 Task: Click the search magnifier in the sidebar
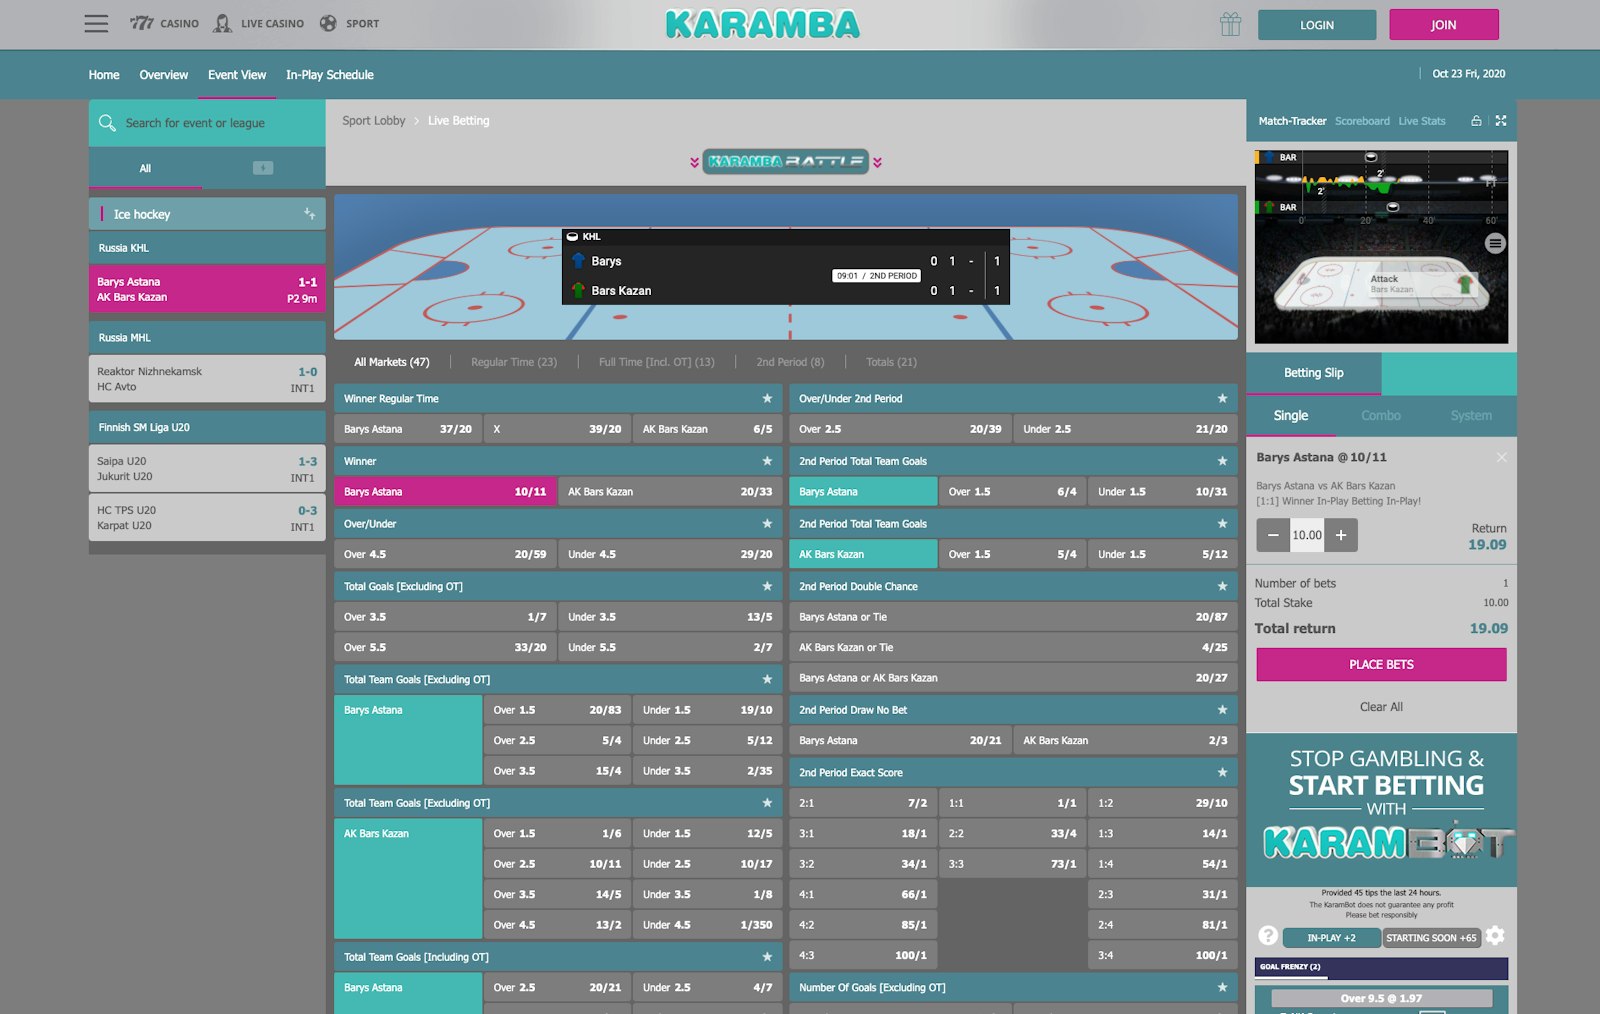point(107,122)
